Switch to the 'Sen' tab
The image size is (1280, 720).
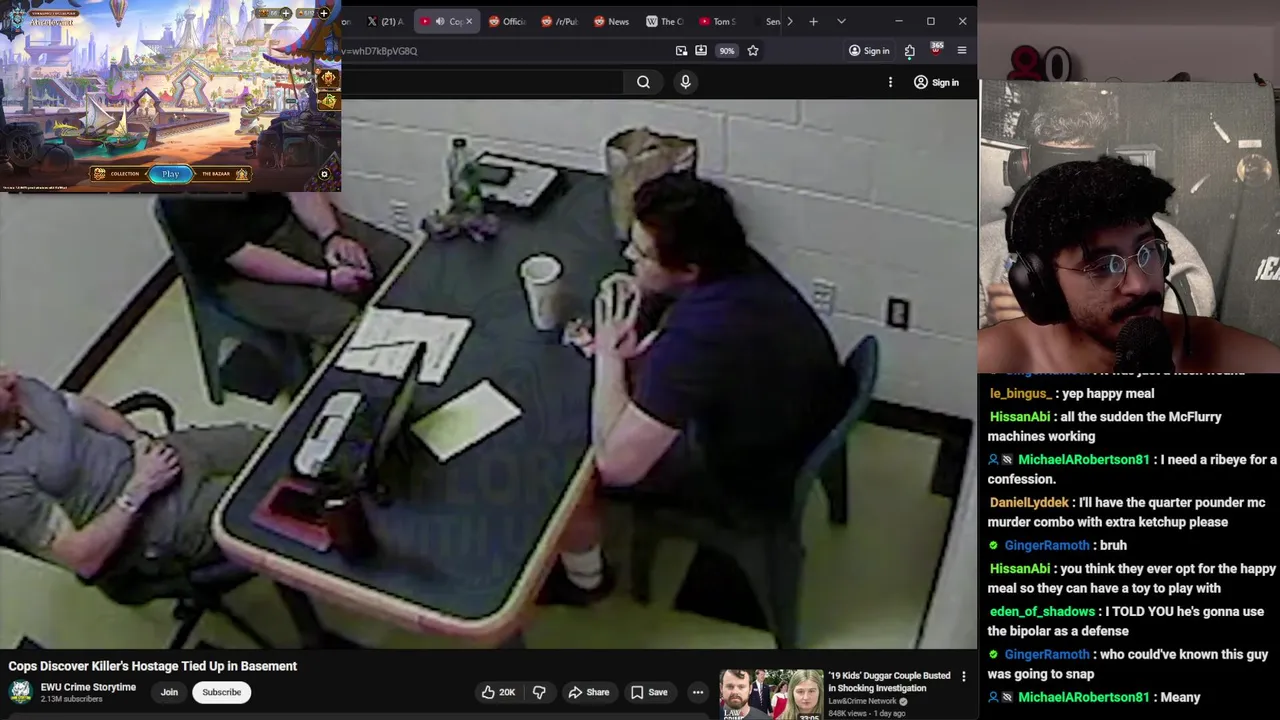tap(769, 21)
